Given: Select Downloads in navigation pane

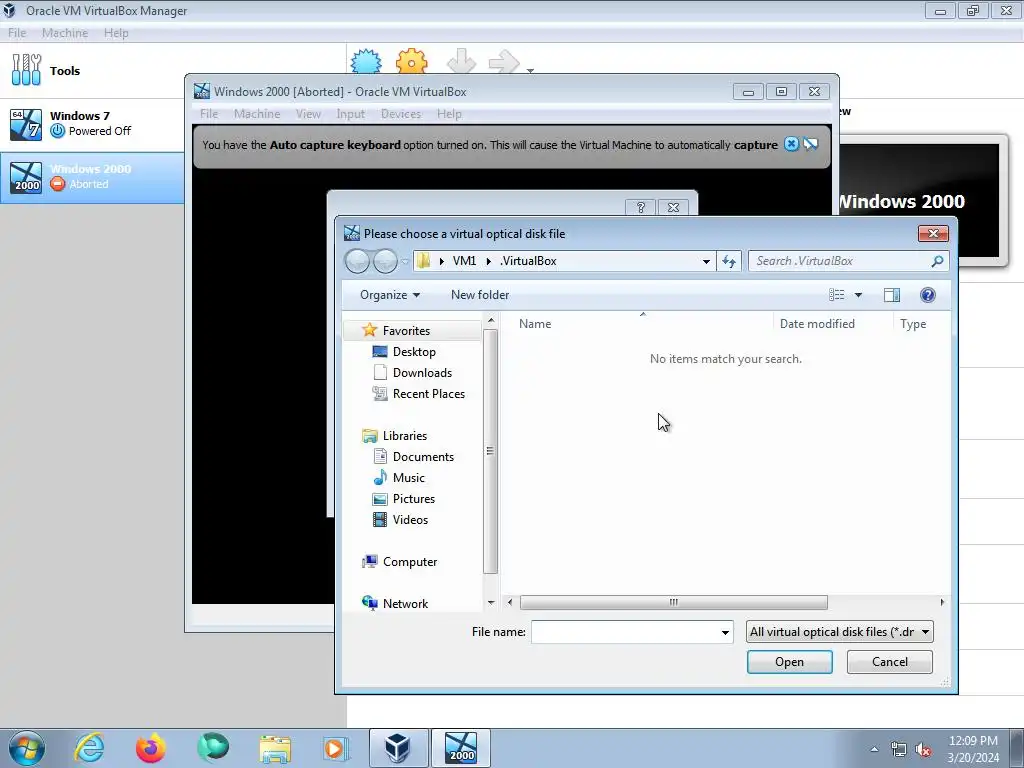Looking at the screenshot, I should point(423,372).
